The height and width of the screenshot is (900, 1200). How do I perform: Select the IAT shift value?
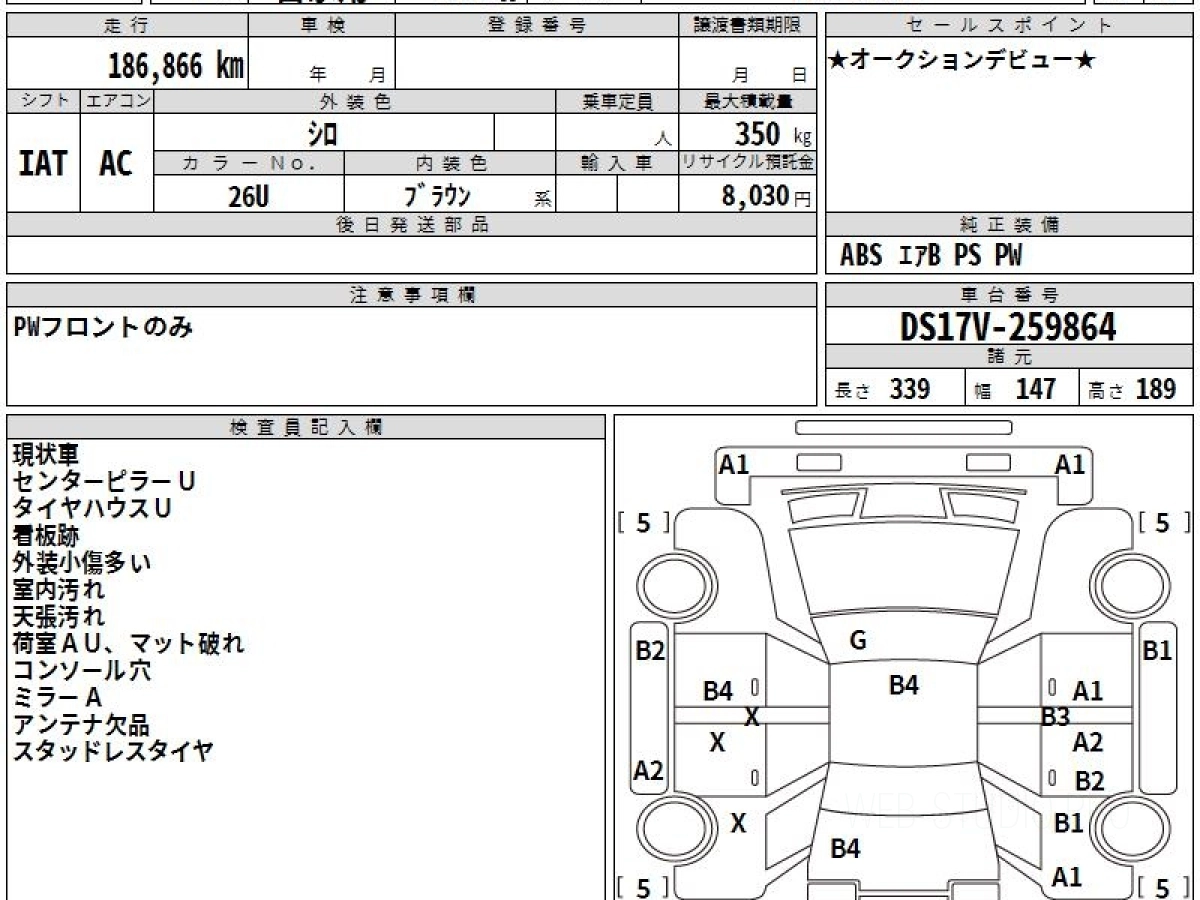[x=43, y=163]
